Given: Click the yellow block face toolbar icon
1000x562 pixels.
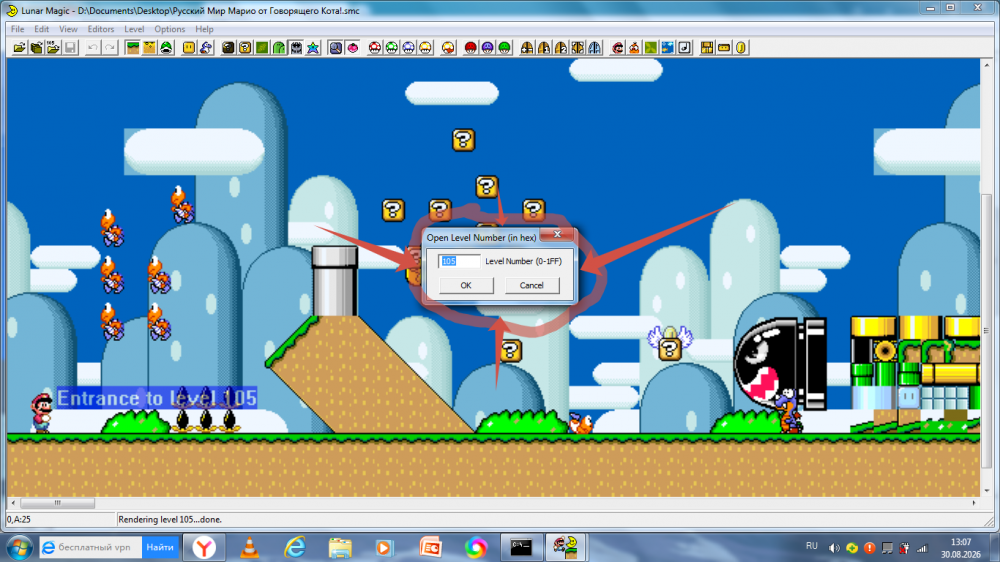Looking at the screenshot, I should (189, 48).
